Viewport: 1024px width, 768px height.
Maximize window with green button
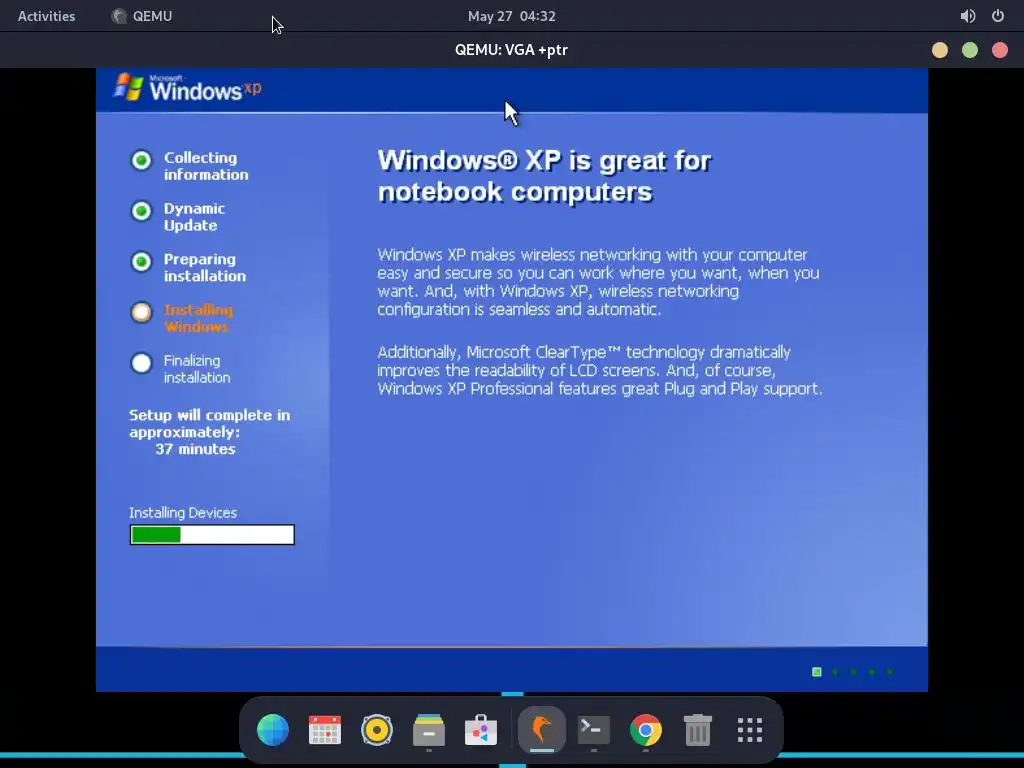click(970, 50)
